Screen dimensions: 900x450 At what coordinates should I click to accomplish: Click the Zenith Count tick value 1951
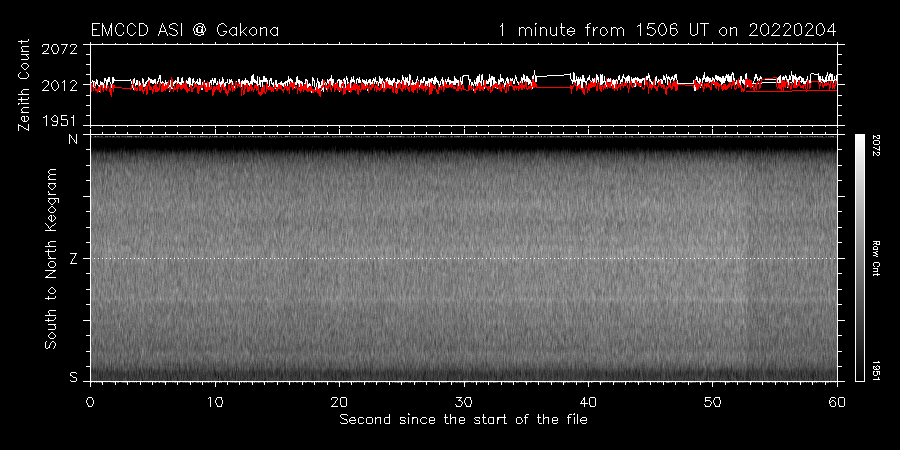pos(59,120)
